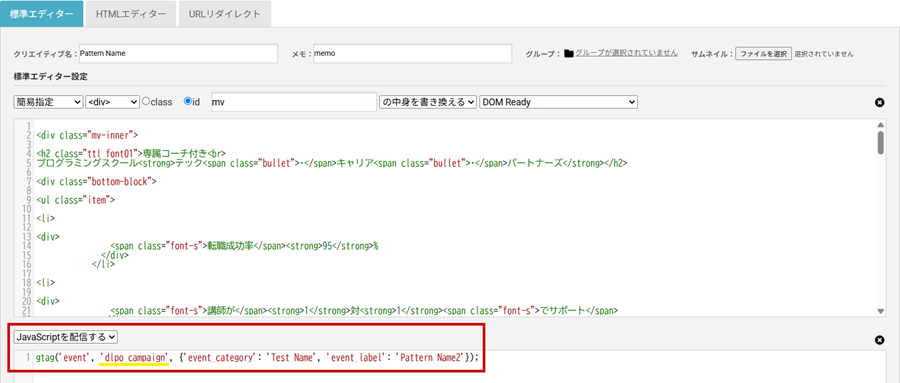The height and width of the screenshot is (383, 900).
Task: Select the id radio button
Action: pyautogui.click(x=187, y=101)
